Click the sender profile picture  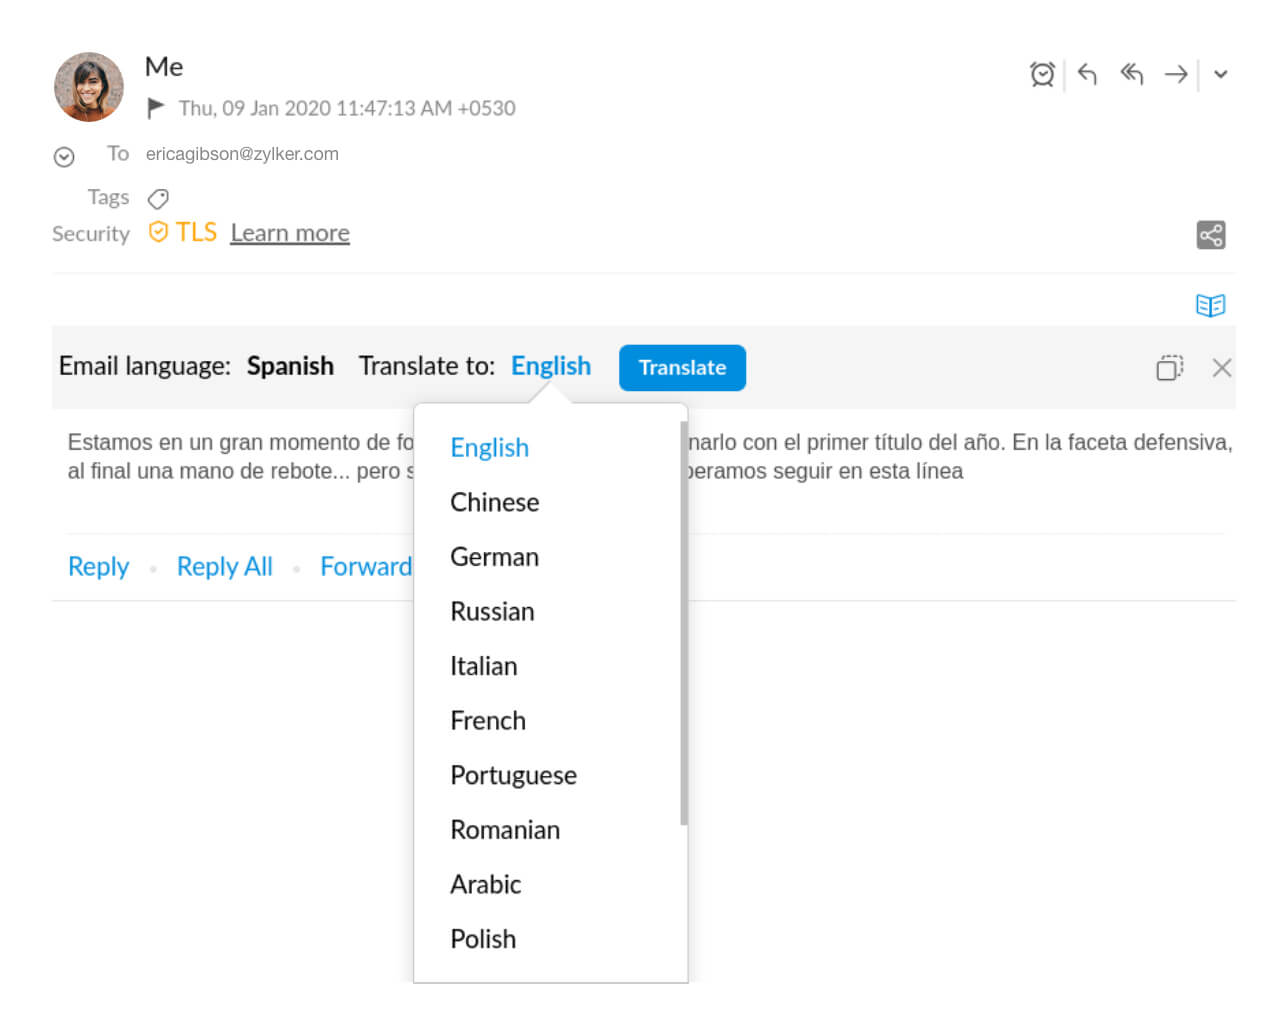tap(89, 87)
